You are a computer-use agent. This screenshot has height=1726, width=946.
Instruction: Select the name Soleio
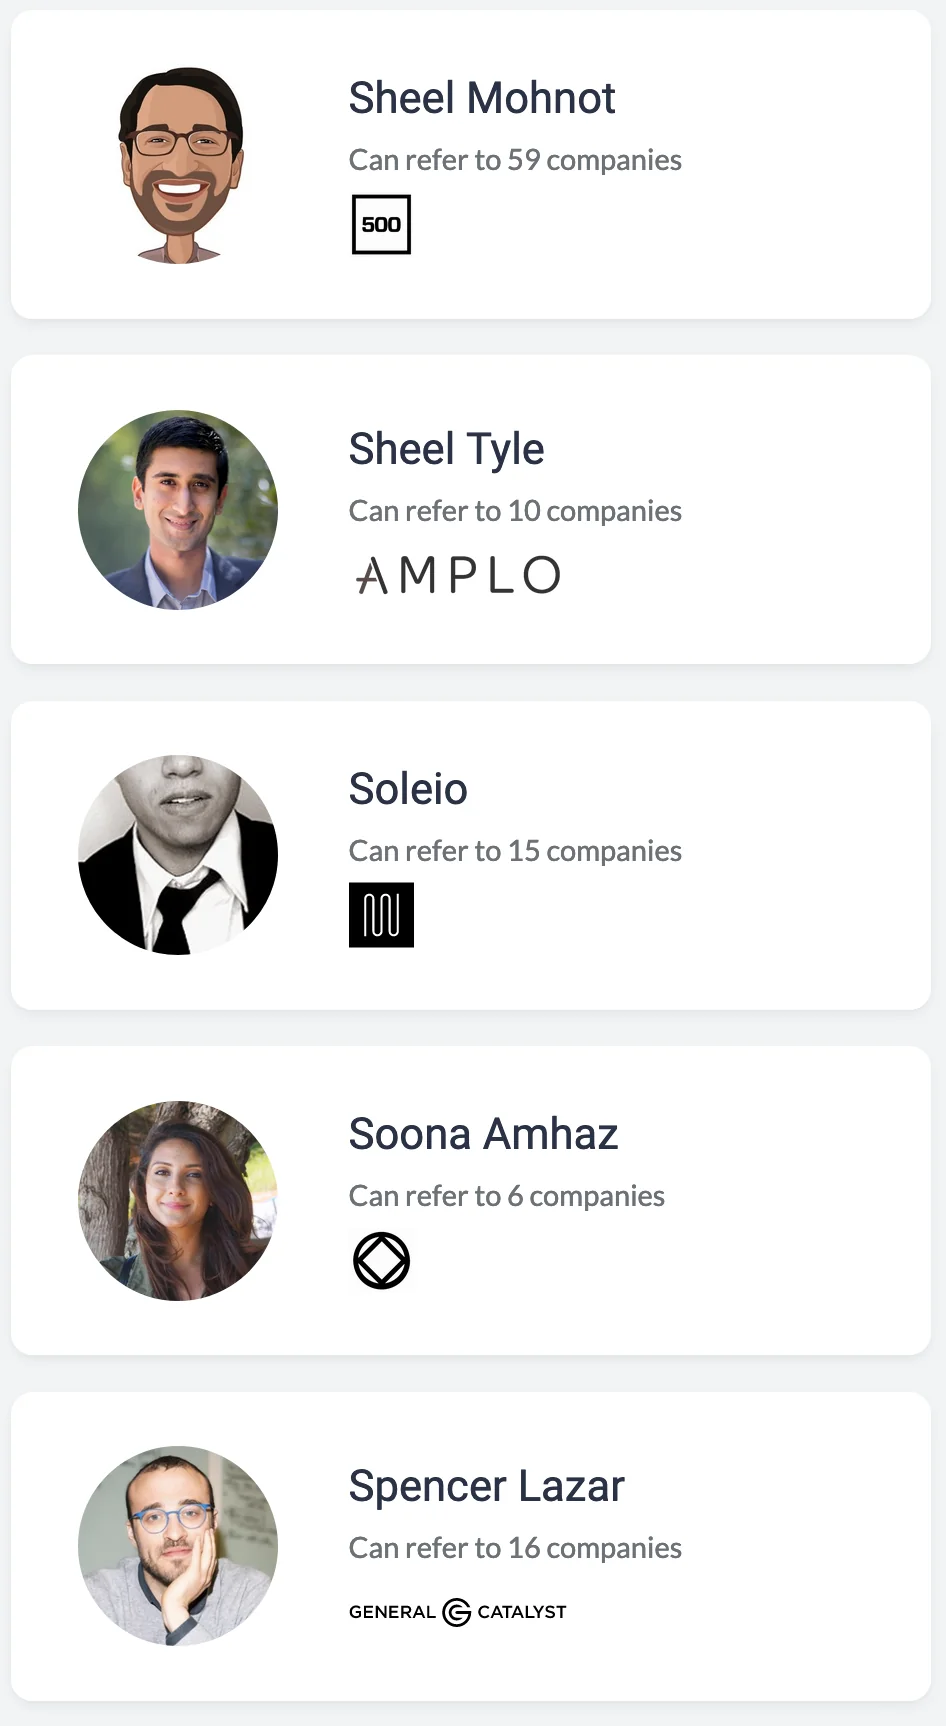coord(408,788)
